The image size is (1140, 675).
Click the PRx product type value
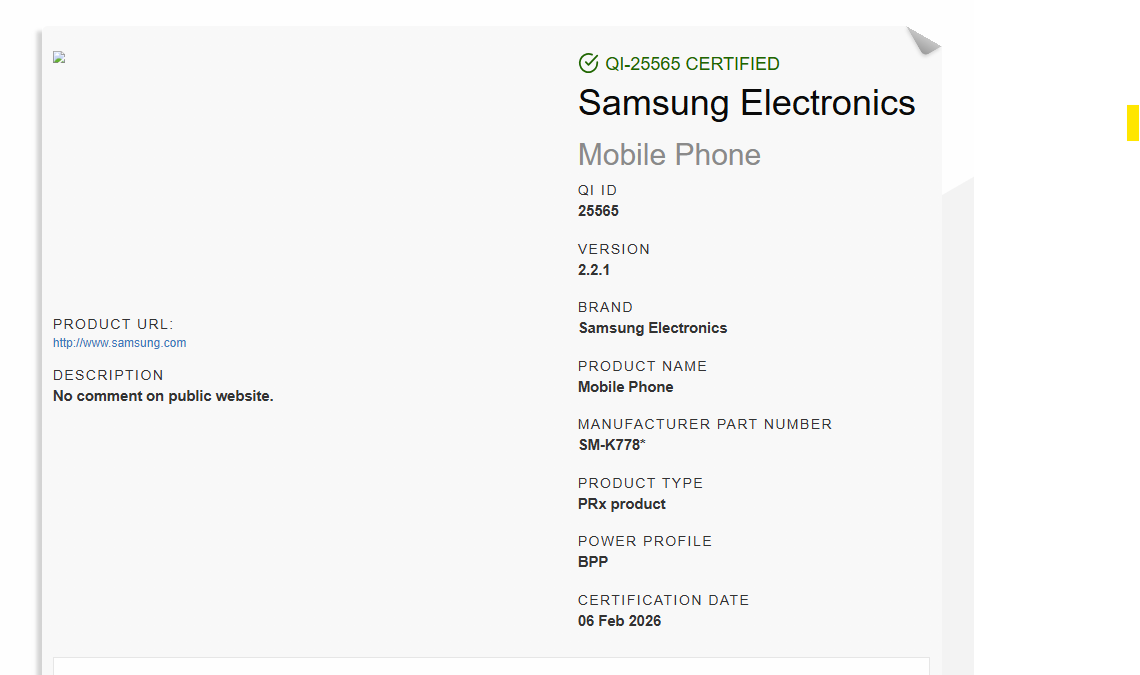tap(621, 504)
